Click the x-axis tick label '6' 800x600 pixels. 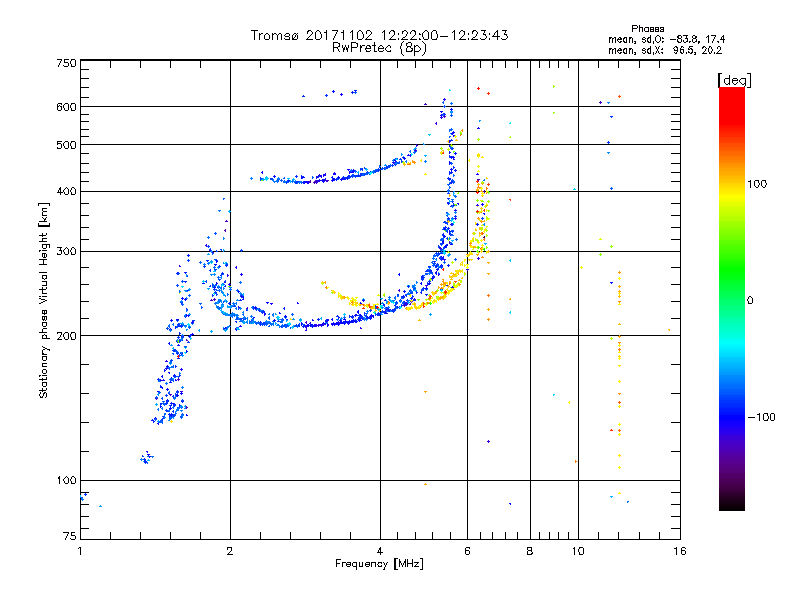click(467, 551)
